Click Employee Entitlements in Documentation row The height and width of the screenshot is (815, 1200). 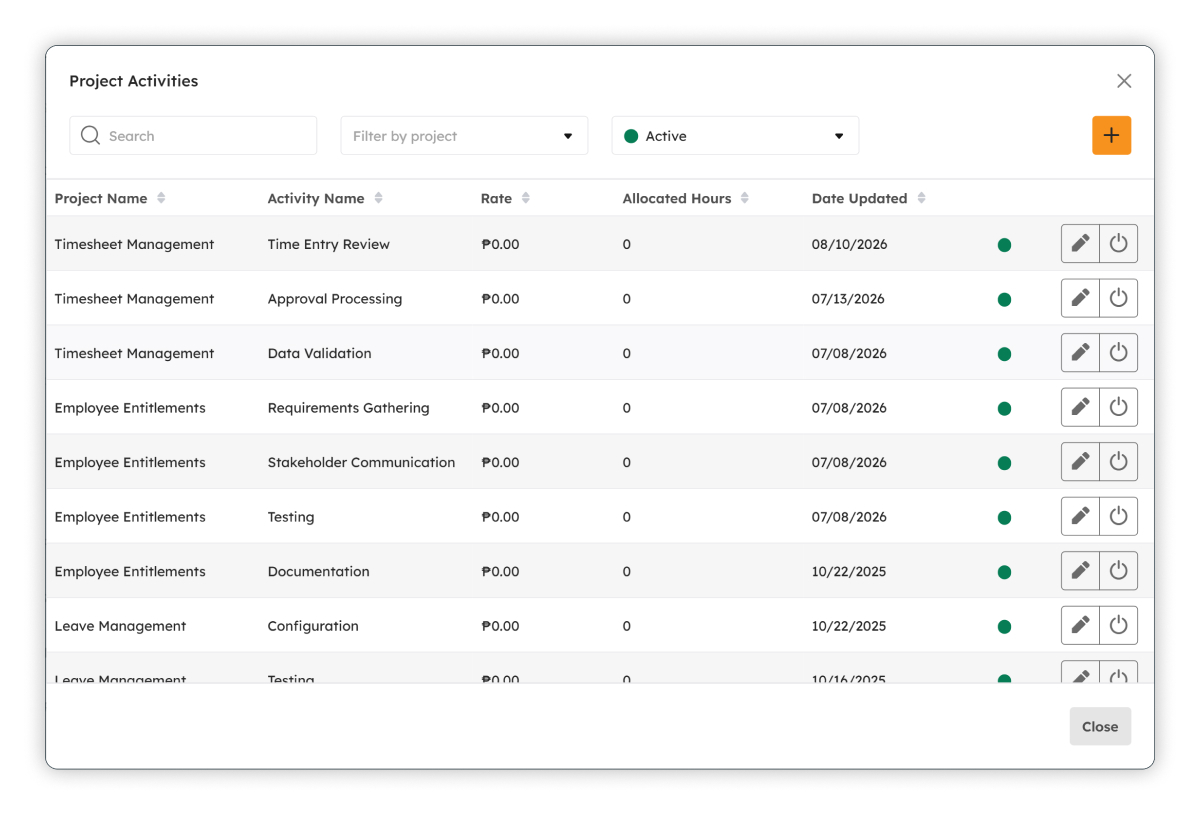130,571
